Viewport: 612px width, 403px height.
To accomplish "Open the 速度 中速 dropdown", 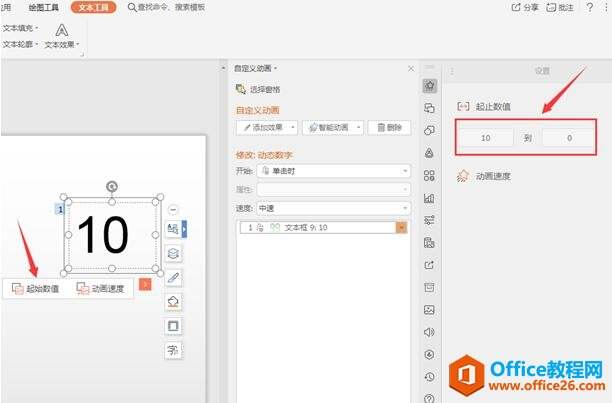I will click(333, 208).
